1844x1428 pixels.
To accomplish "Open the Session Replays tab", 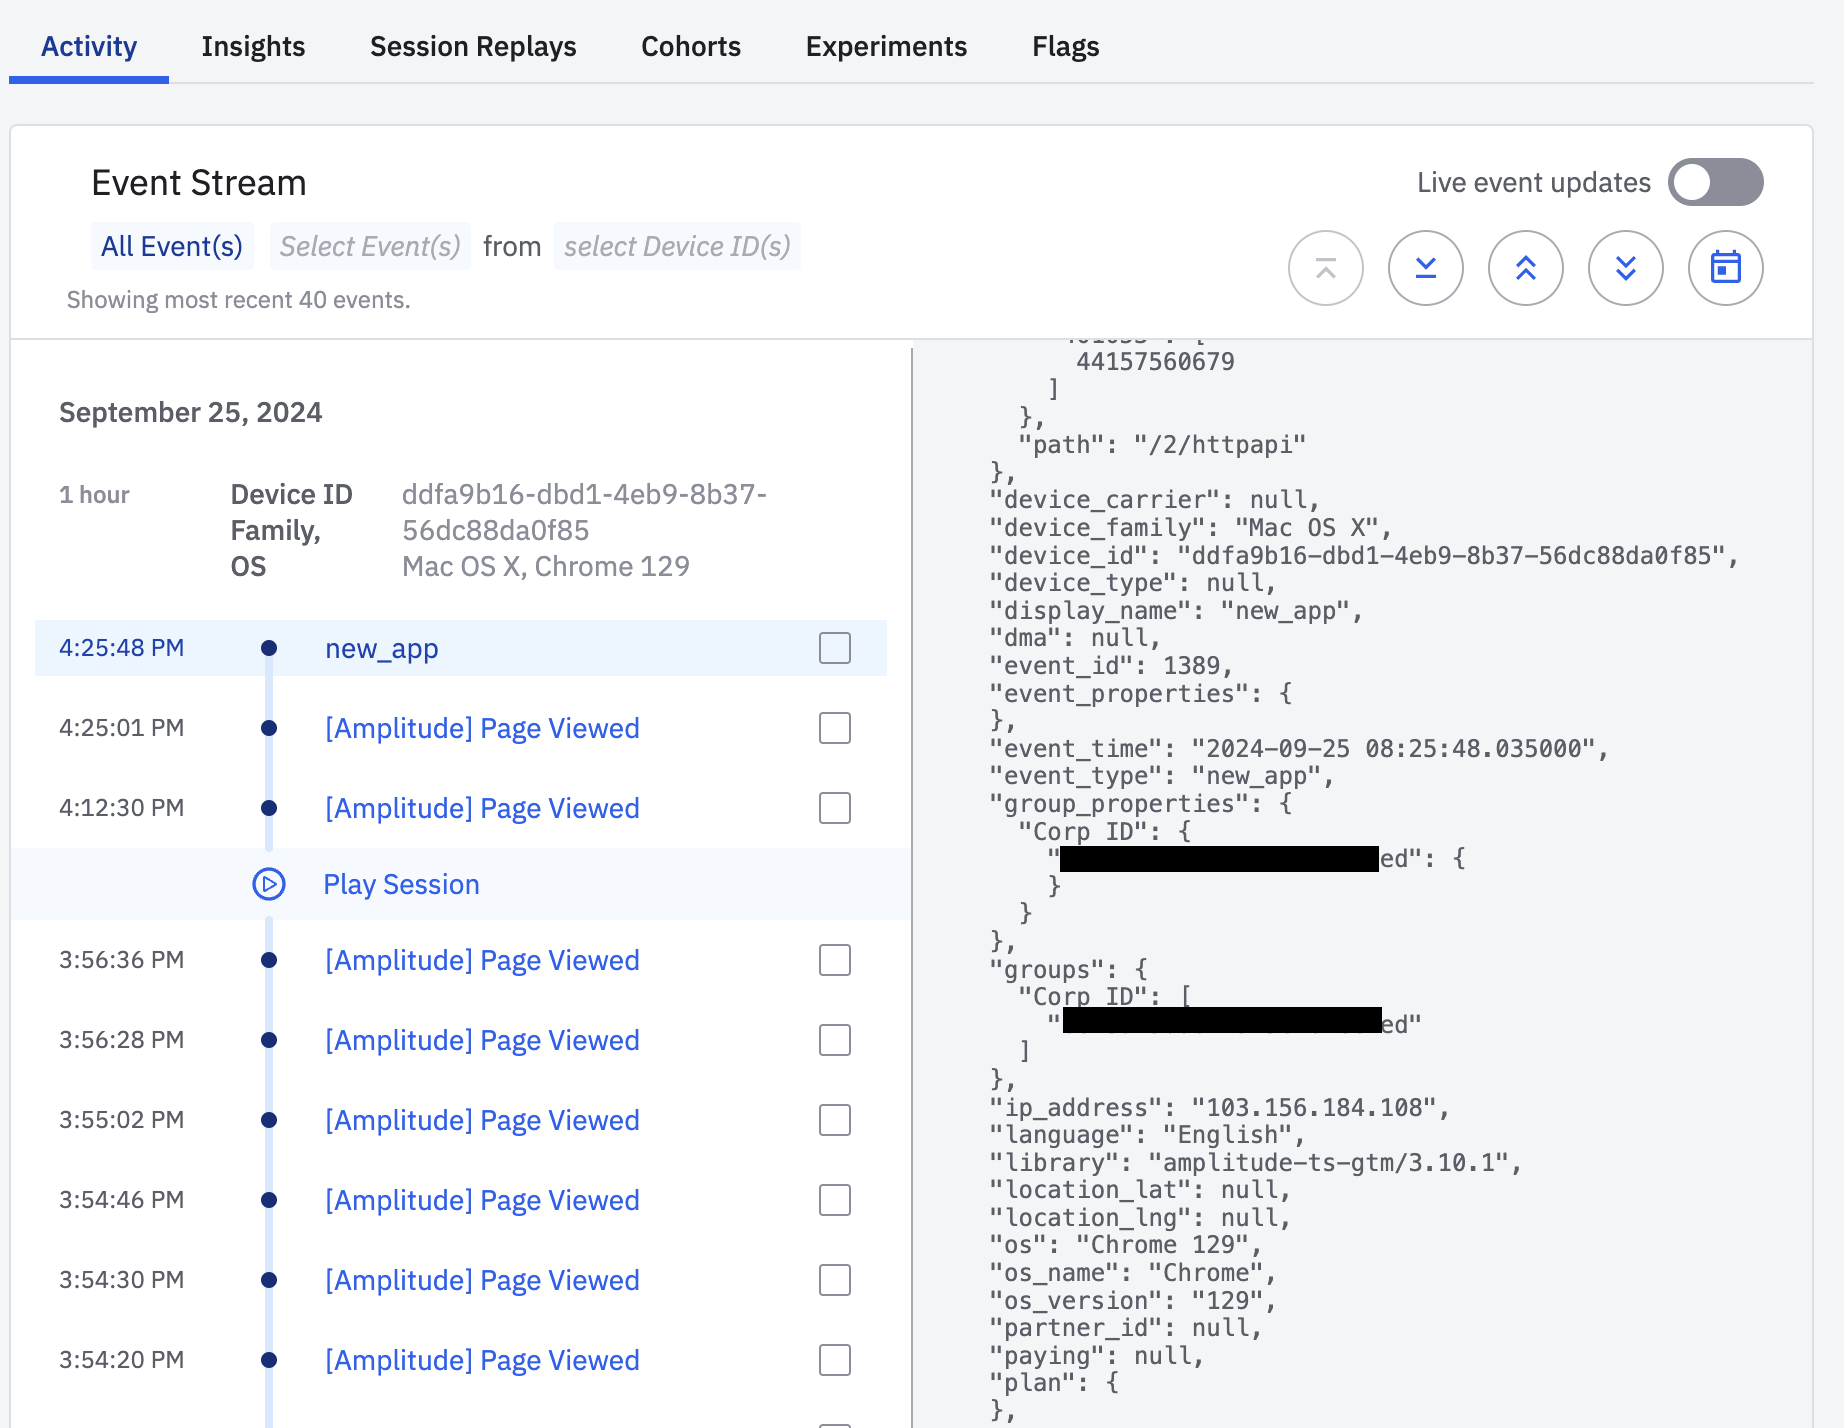I will tap(473, 46).
